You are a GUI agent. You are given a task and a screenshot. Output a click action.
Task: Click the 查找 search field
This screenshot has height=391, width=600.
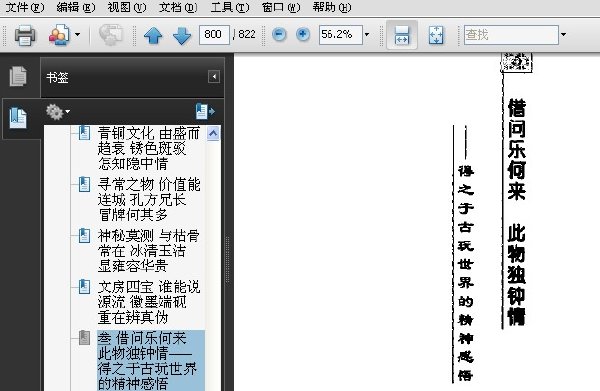(x=511, y=35)
